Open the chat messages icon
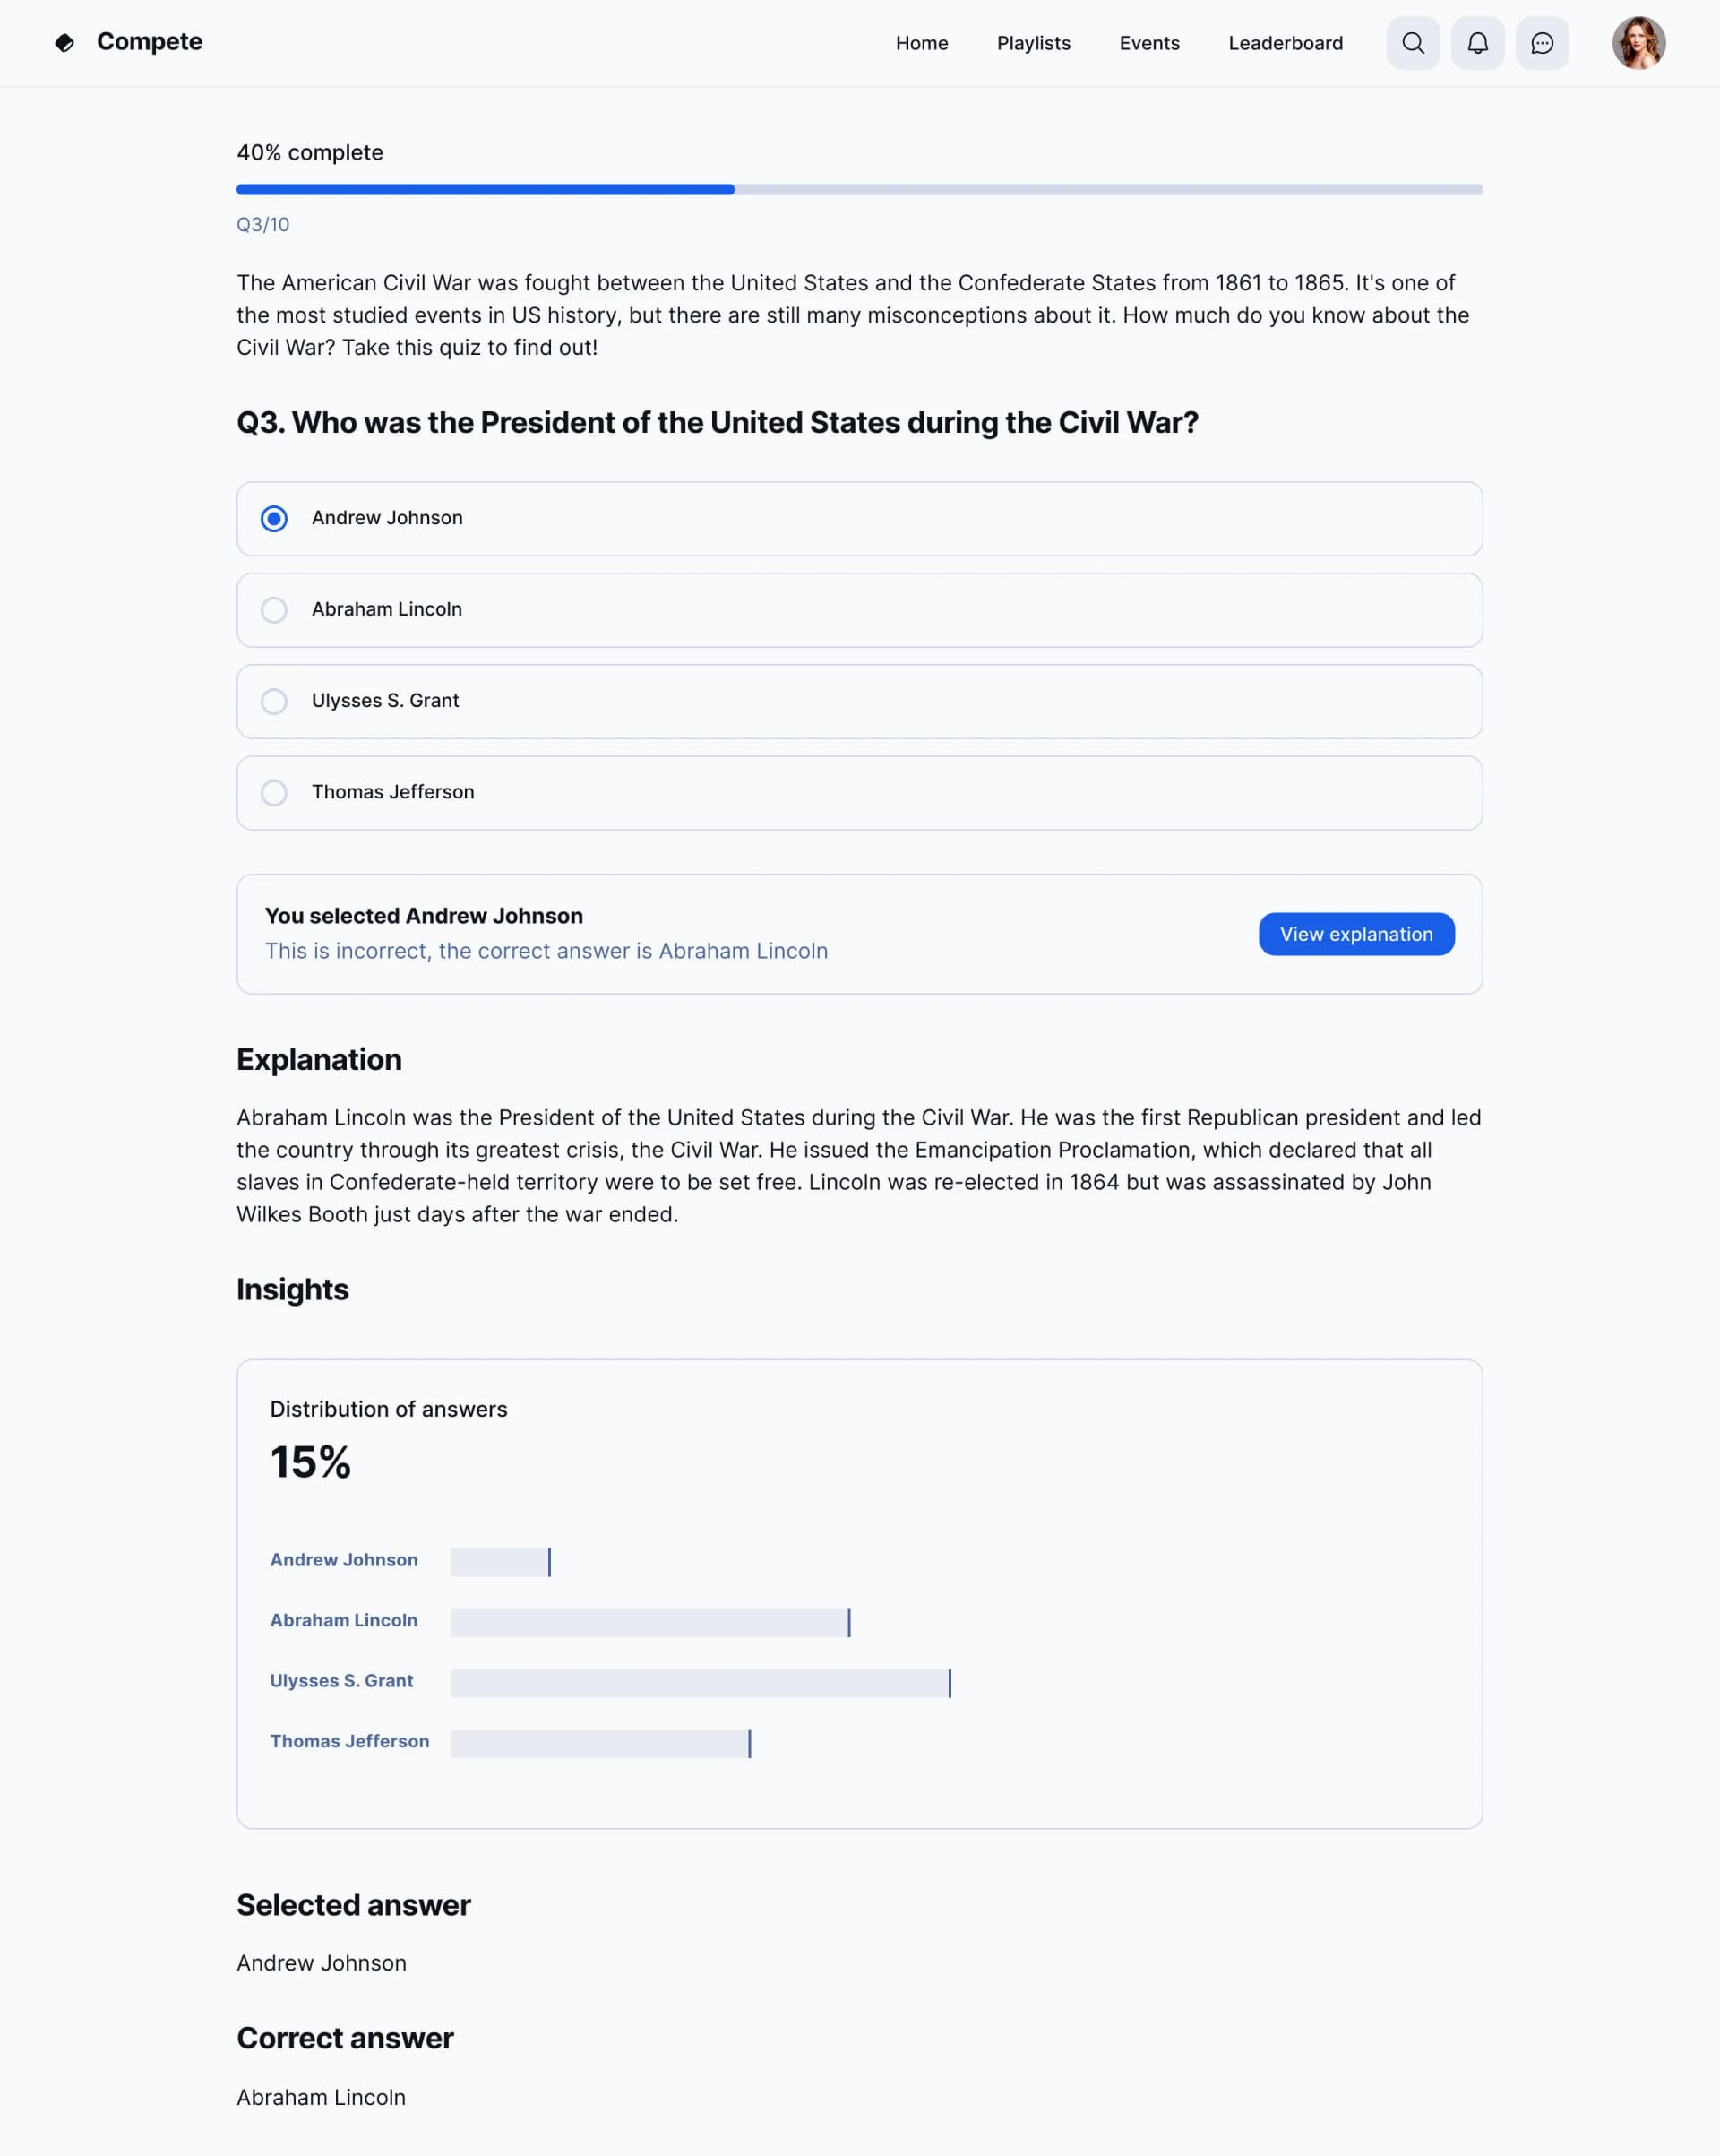This screenshot has width=1720, height=2156. pyautogui.click(x=1541, y=43)
